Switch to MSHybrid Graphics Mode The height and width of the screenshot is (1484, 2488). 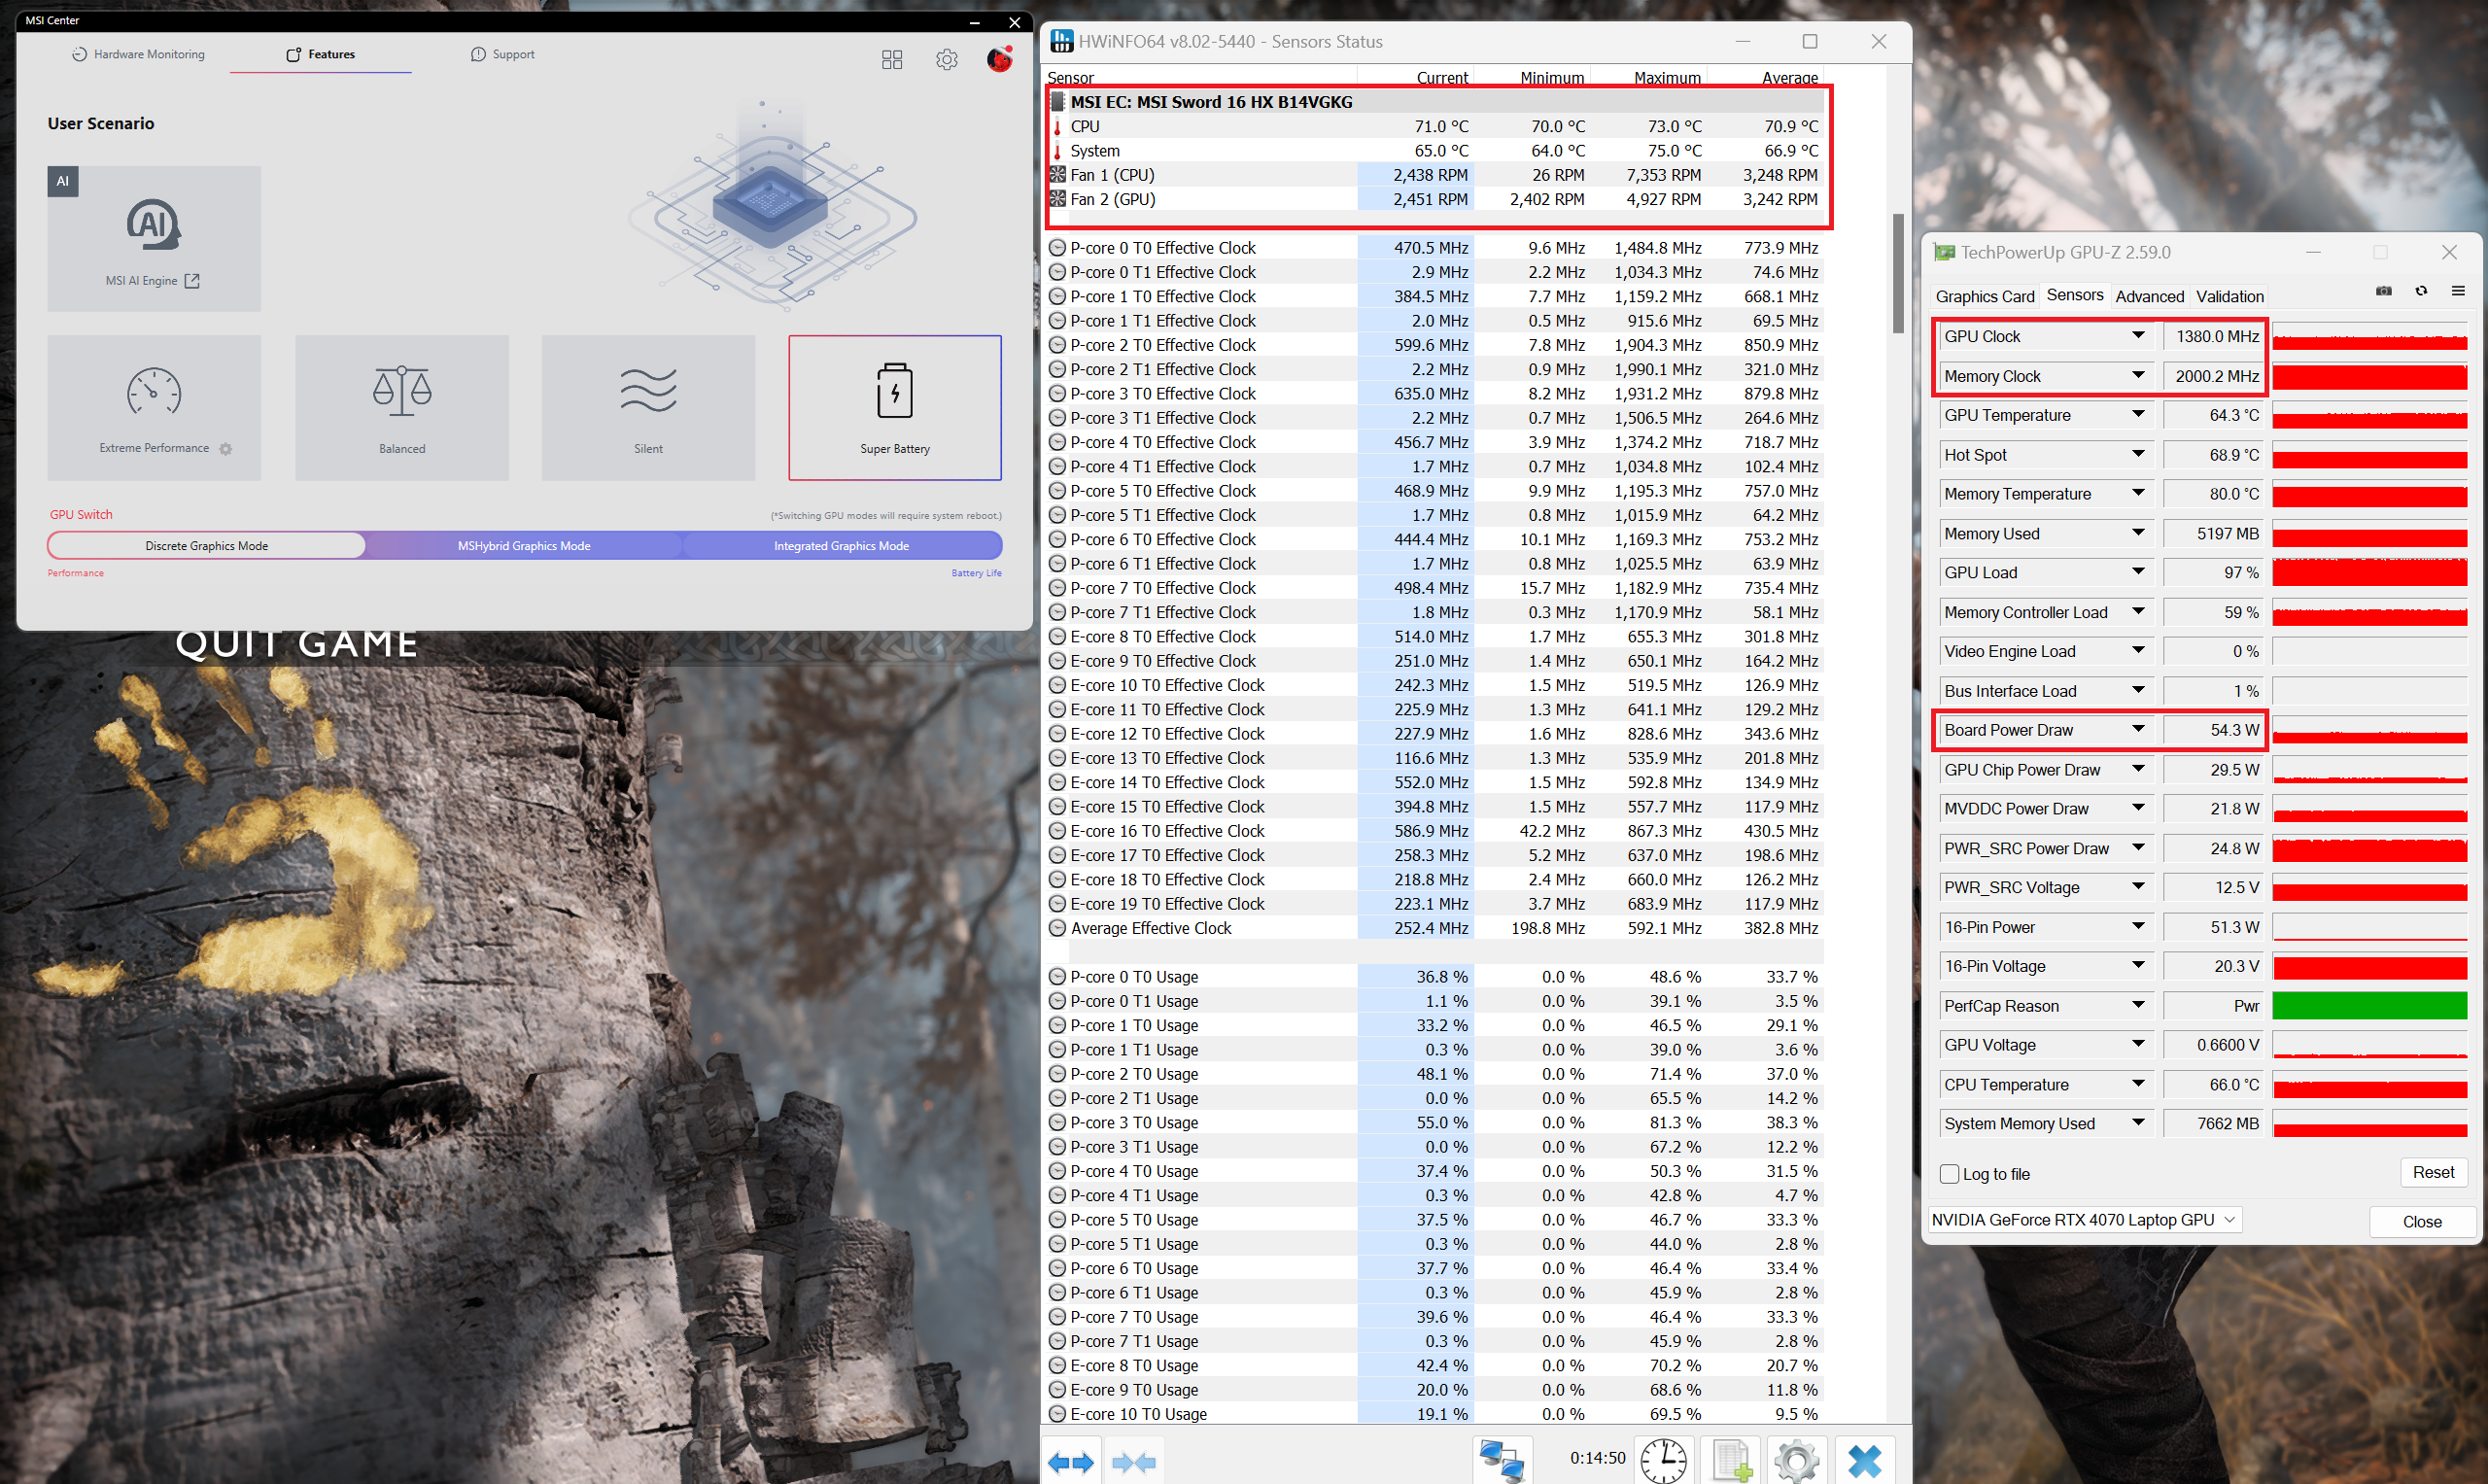(524, 546)
